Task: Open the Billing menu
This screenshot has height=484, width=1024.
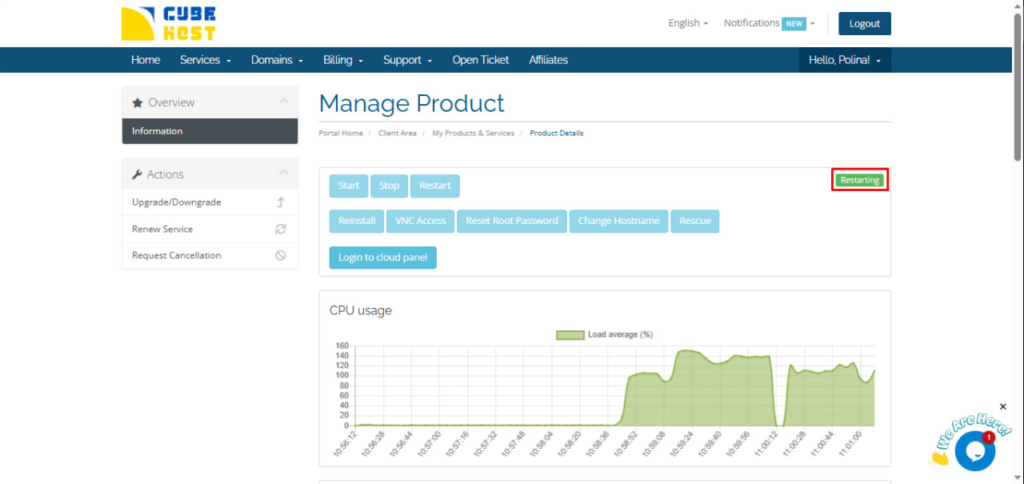Action: tap(343, 60)
